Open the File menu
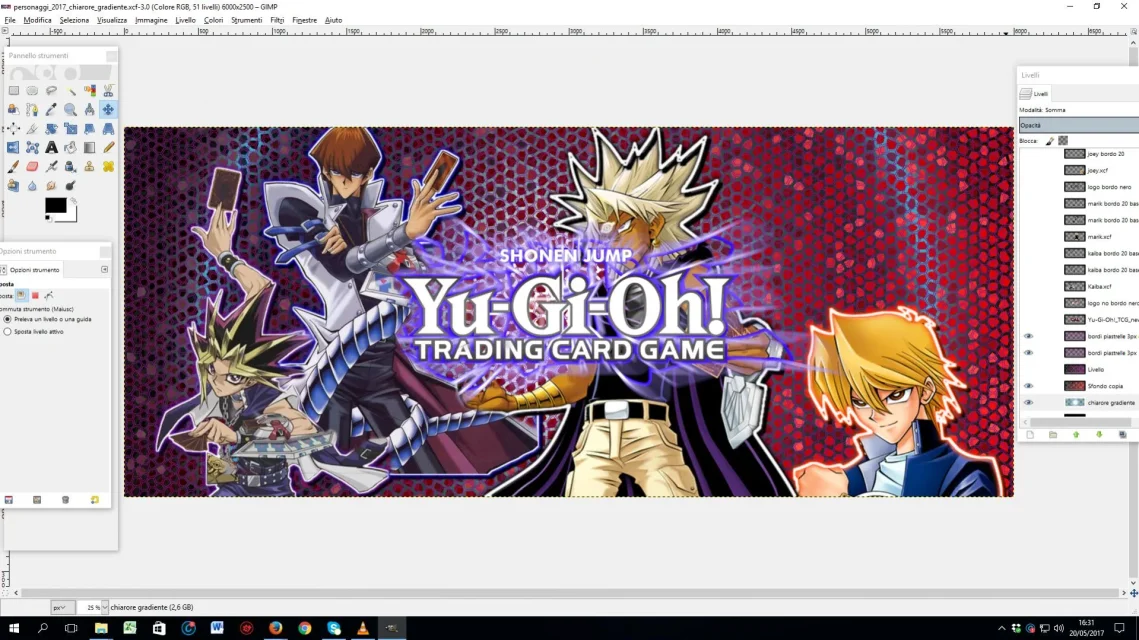 point(10,20)
